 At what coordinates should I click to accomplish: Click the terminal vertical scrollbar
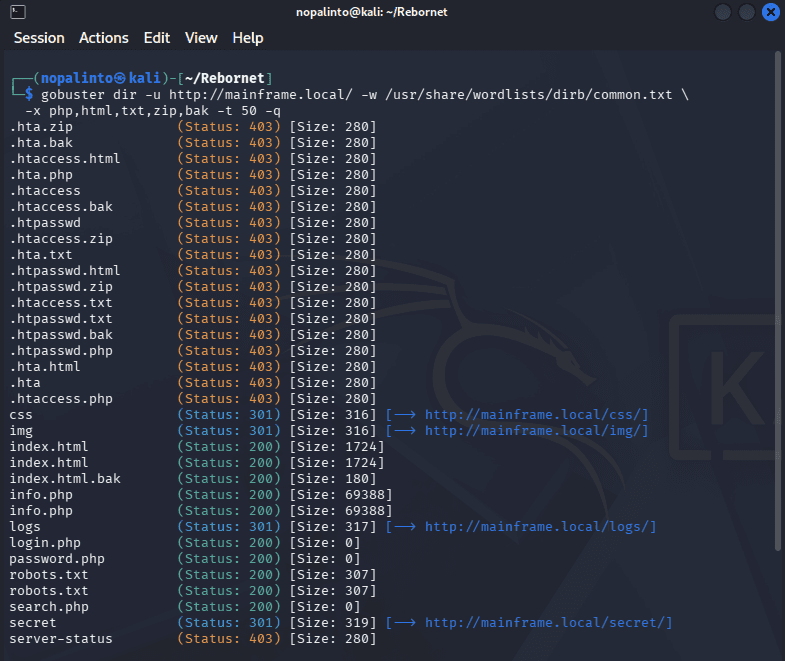coord(777,300)
